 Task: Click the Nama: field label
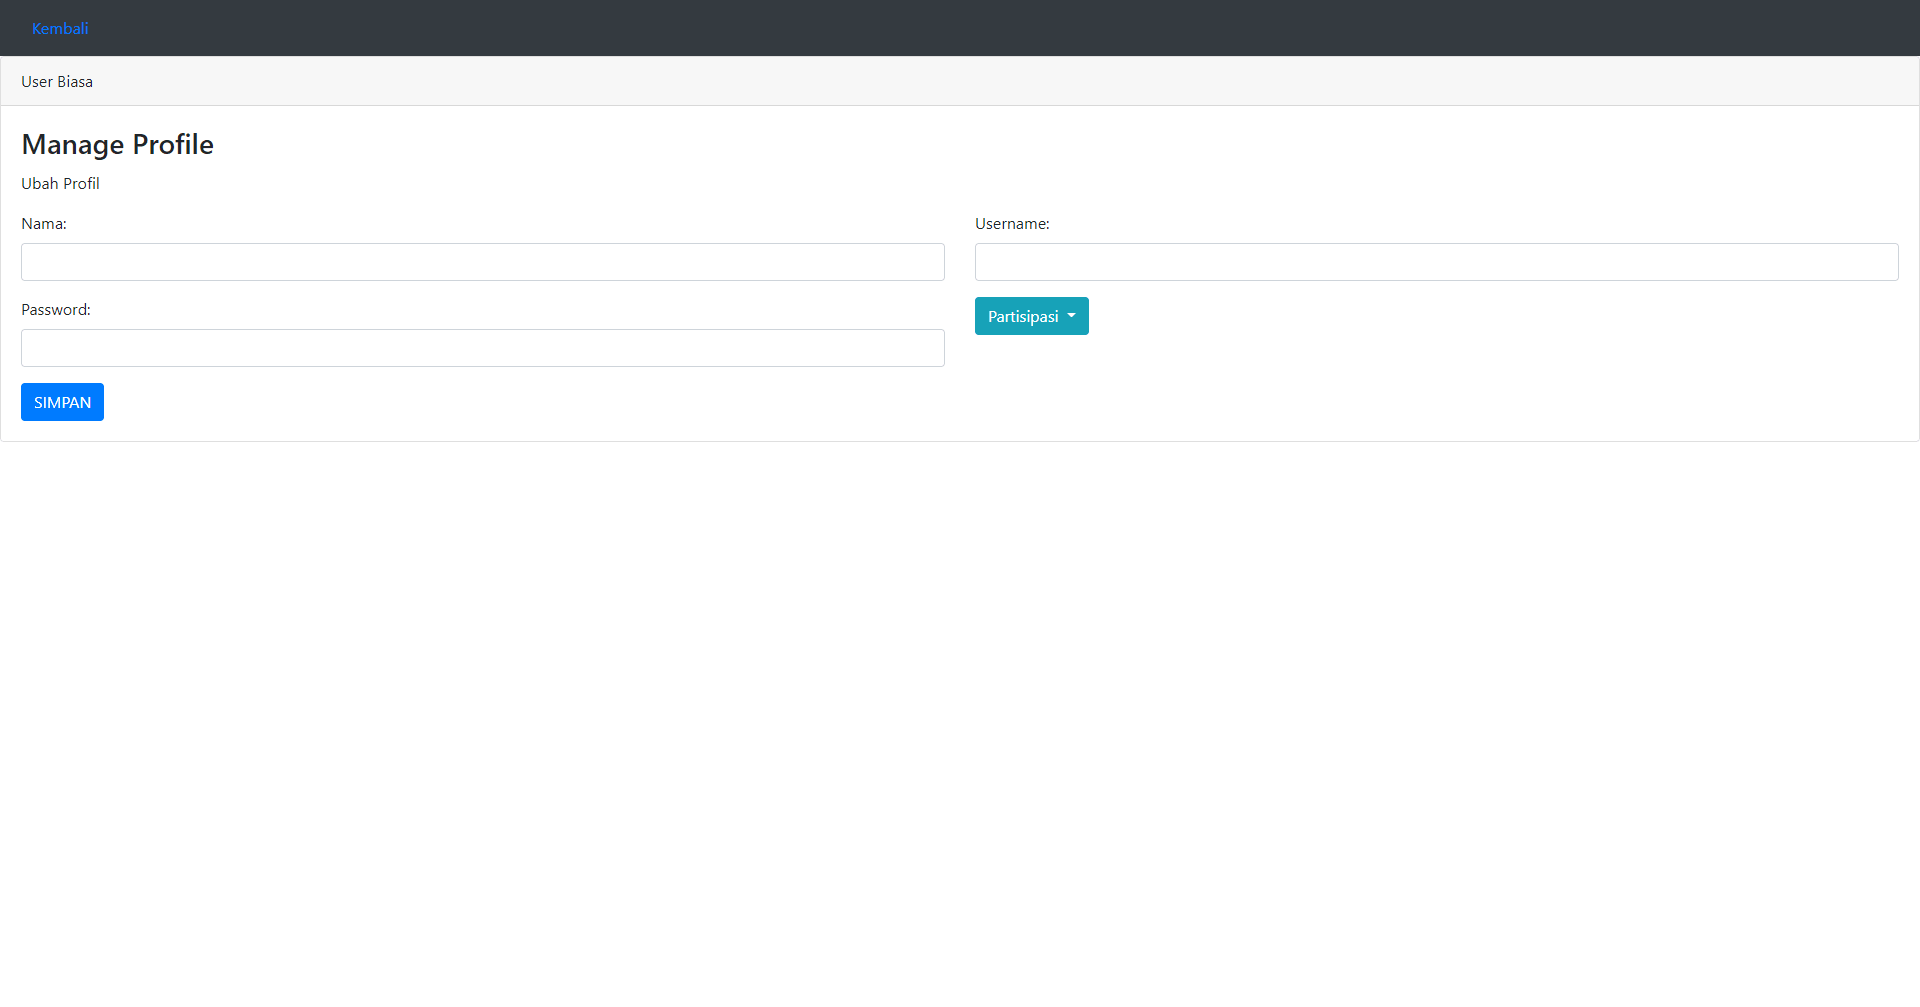pos(44,224)
